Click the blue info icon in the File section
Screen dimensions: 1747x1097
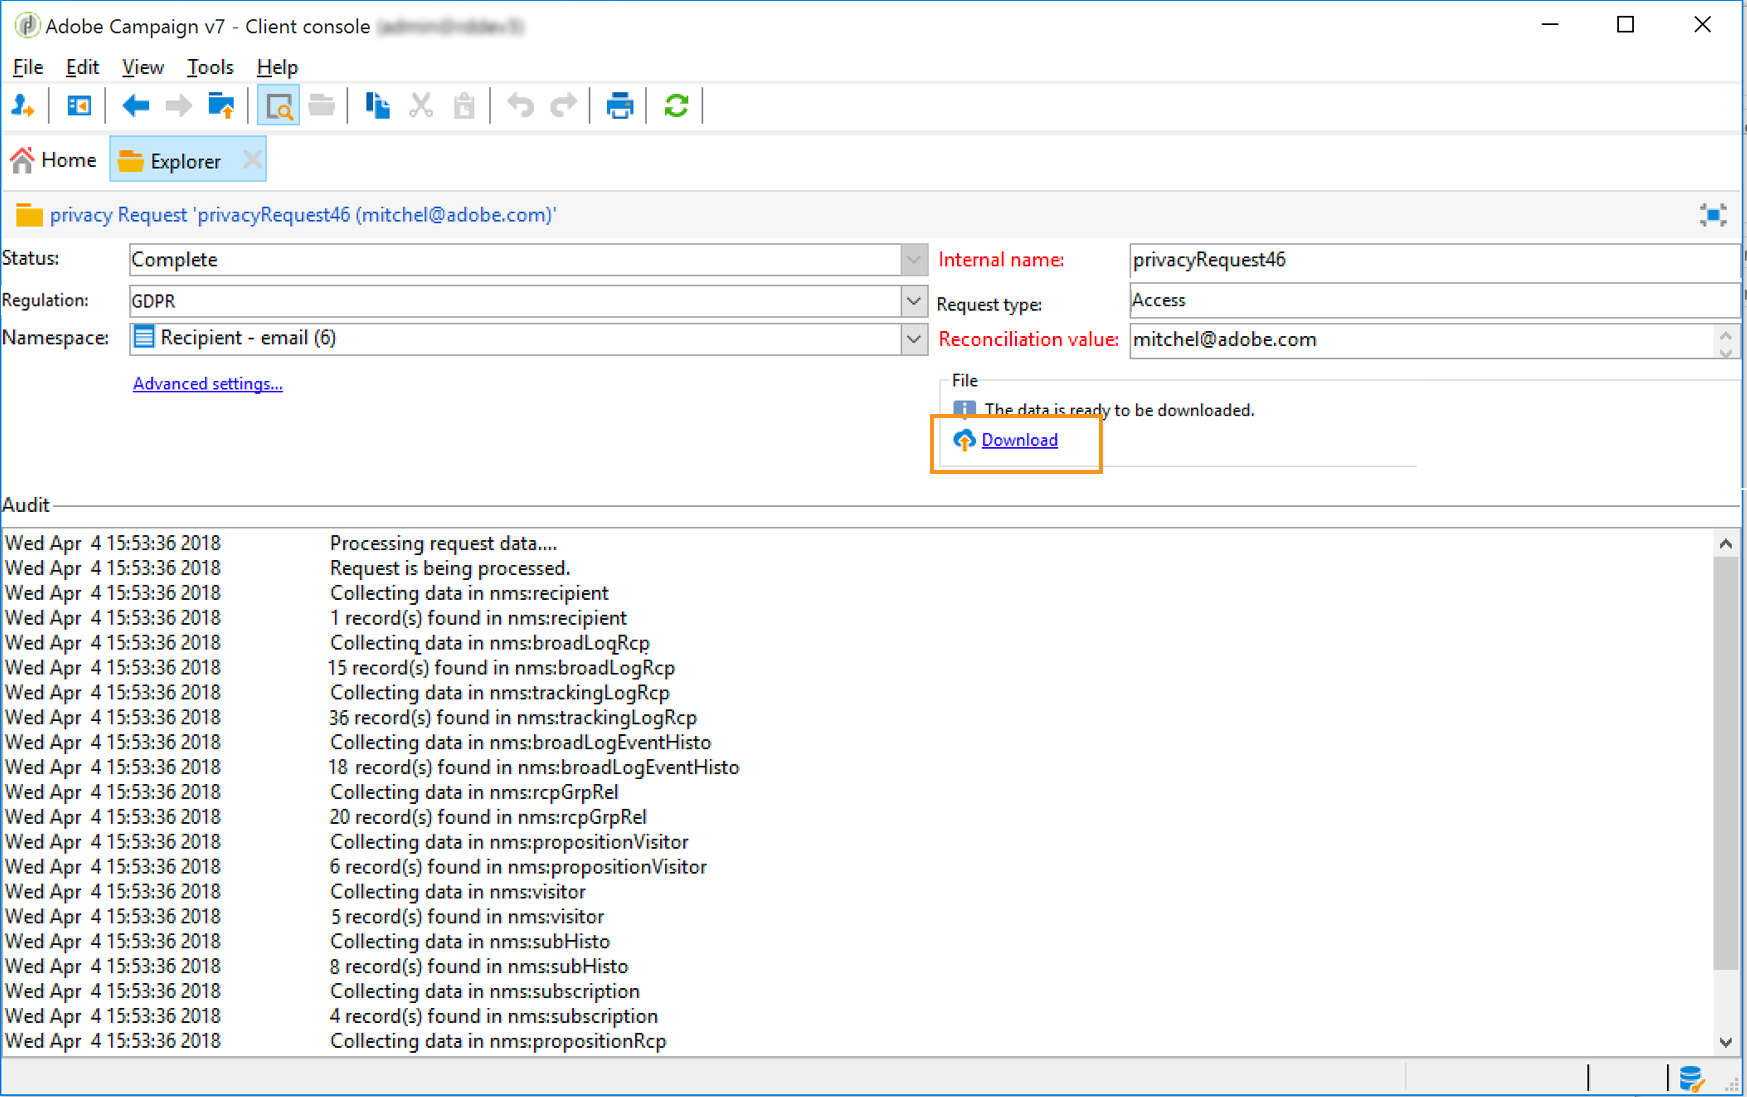tap(964, 410)
